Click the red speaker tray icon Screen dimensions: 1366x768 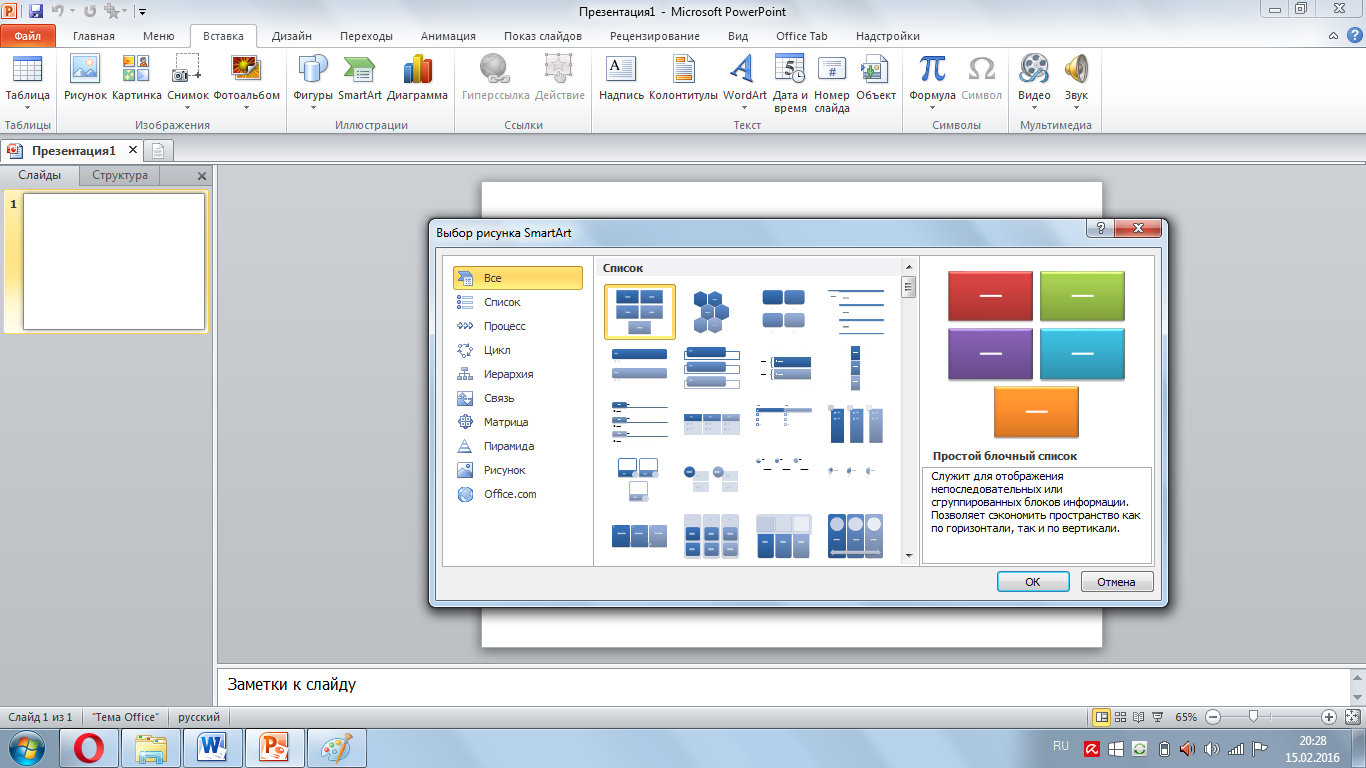(x=1187, y=748)
